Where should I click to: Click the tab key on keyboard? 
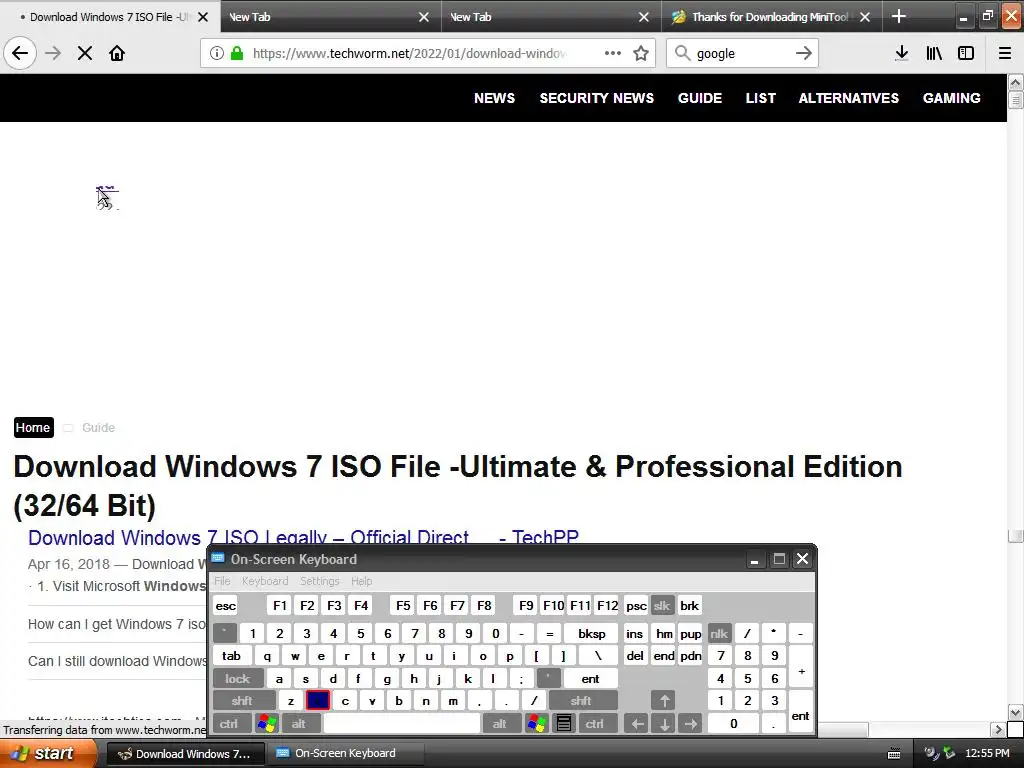[231, 656]
